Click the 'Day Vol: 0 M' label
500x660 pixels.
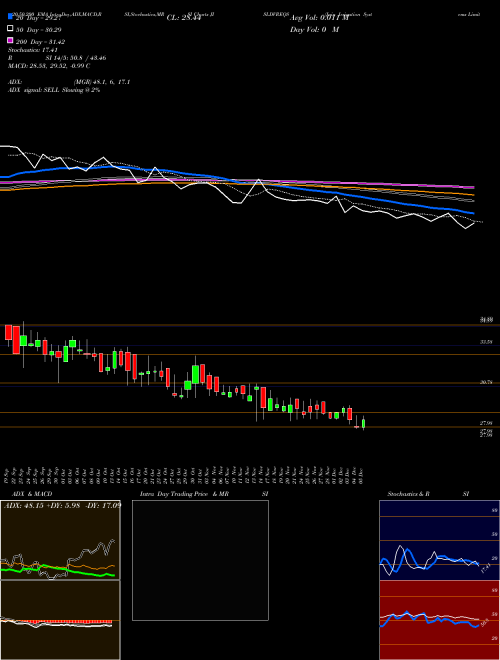click(314, 30)
